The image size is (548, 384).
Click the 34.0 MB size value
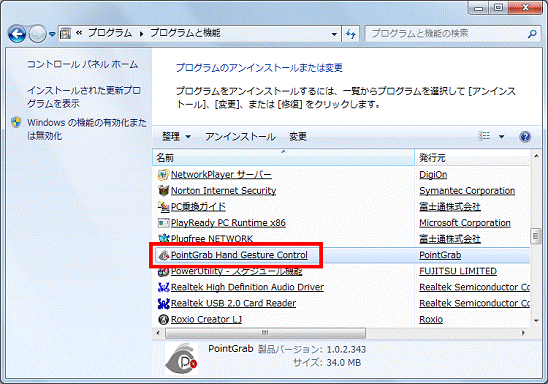[344, 363]
